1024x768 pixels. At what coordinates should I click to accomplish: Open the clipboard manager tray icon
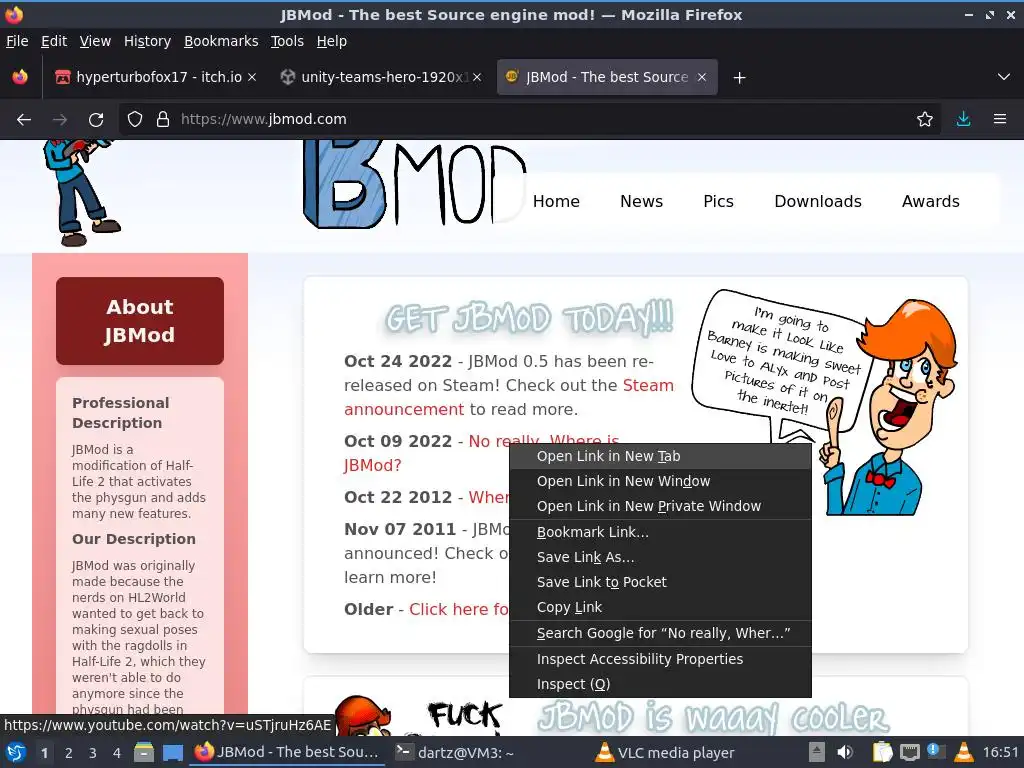tap(882, 752)
